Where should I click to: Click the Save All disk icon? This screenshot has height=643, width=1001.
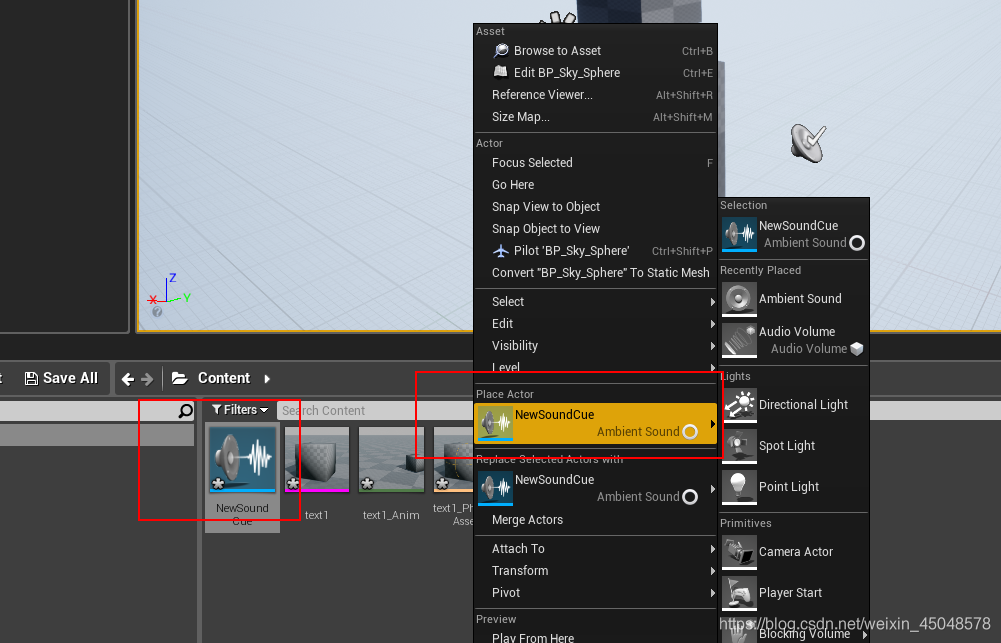[x=31, y=379]
